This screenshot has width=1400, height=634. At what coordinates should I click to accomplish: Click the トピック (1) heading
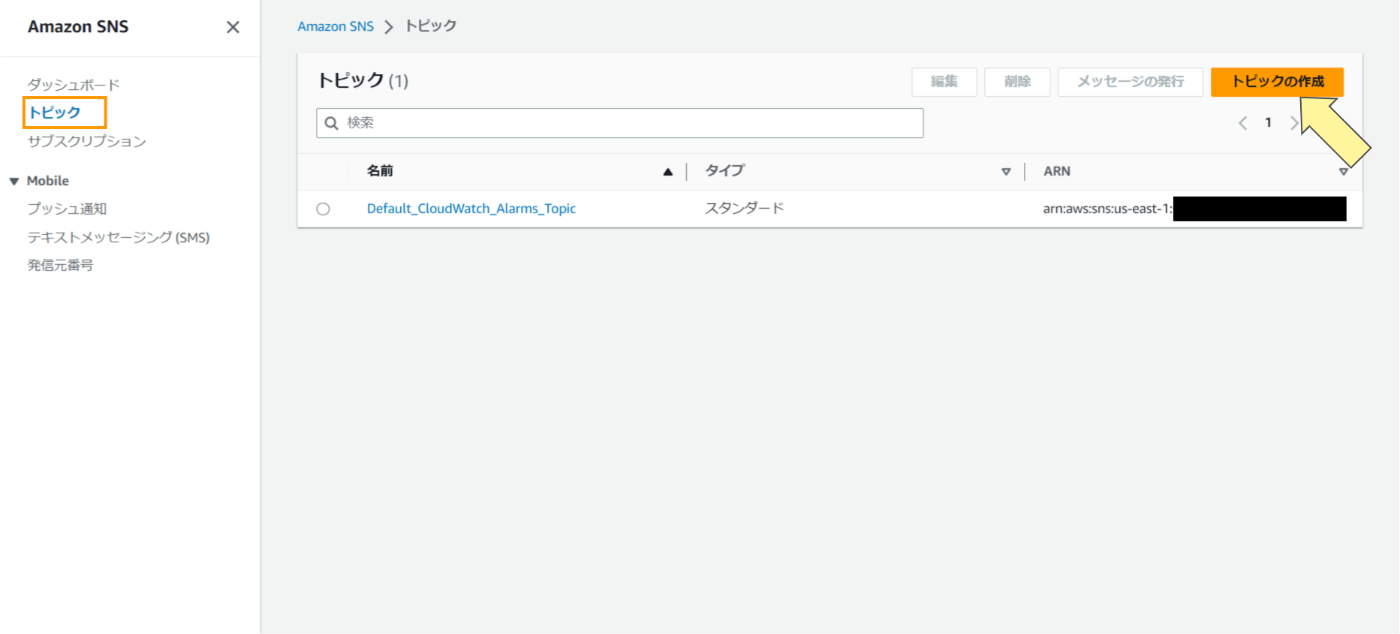tap(362, 81)
